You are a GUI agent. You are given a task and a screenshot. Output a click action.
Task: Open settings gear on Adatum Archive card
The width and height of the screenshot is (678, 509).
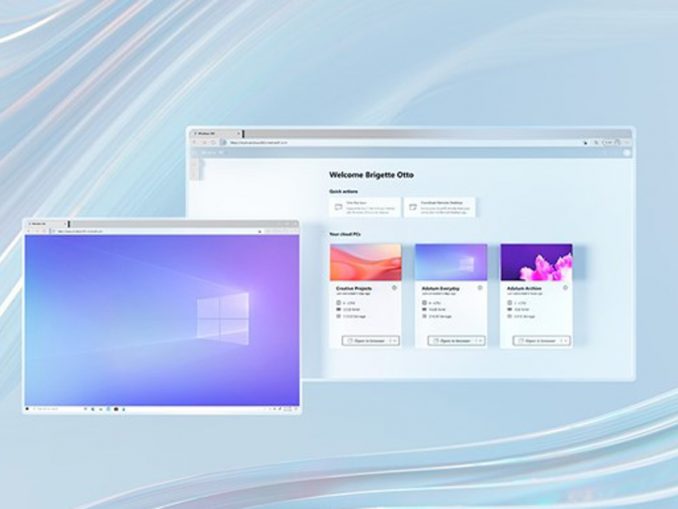[x=565, y=288]
